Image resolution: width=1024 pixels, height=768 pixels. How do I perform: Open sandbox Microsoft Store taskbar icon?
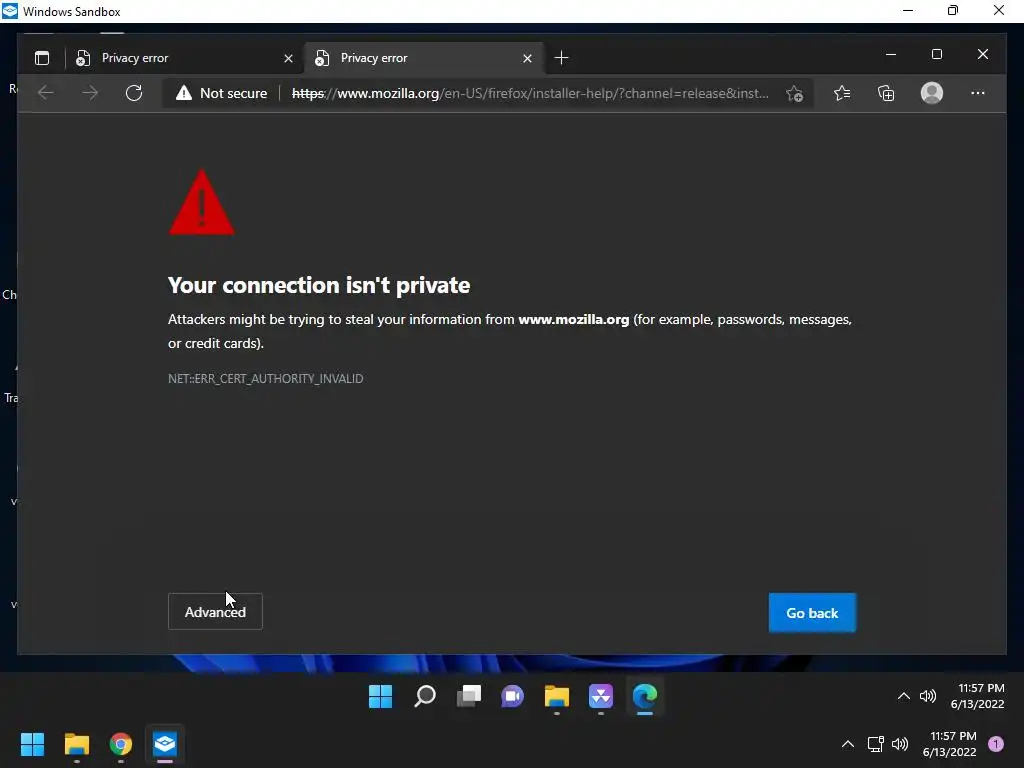click(601, 696)
